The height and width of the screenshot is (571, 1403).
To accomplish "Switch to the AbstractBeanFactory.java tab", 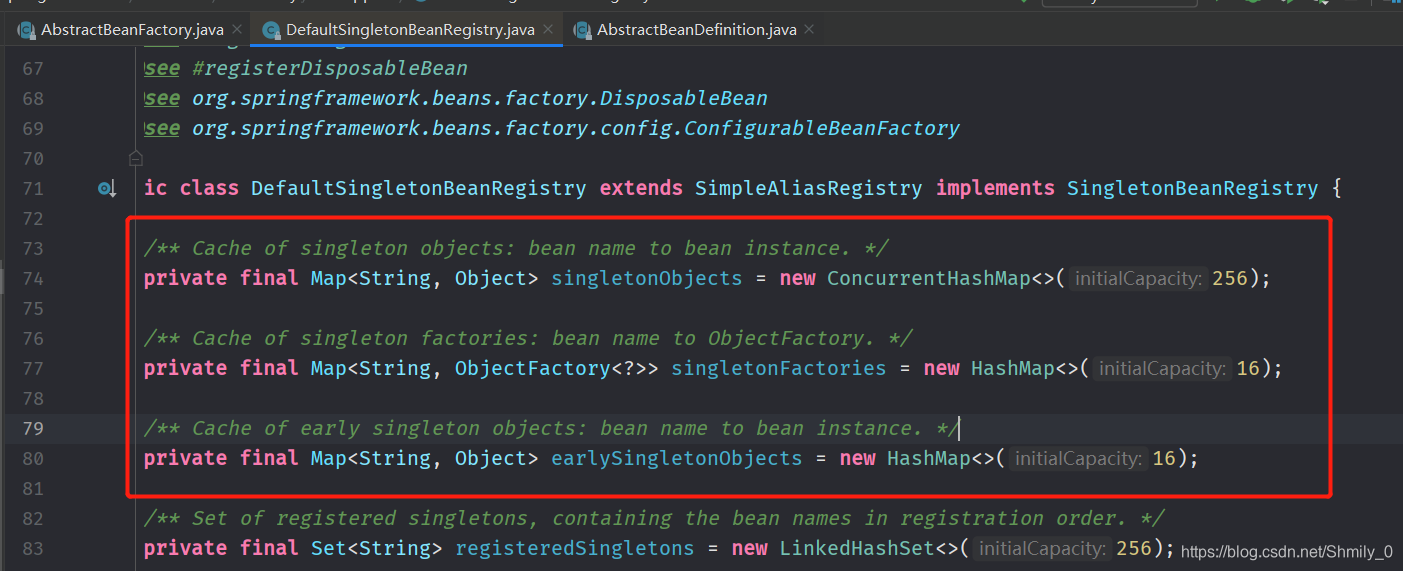I will coord(131,30).
